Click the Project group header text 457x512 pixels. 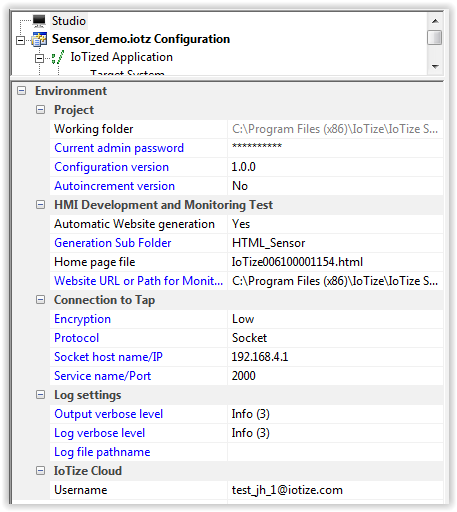tap(74, 110)
